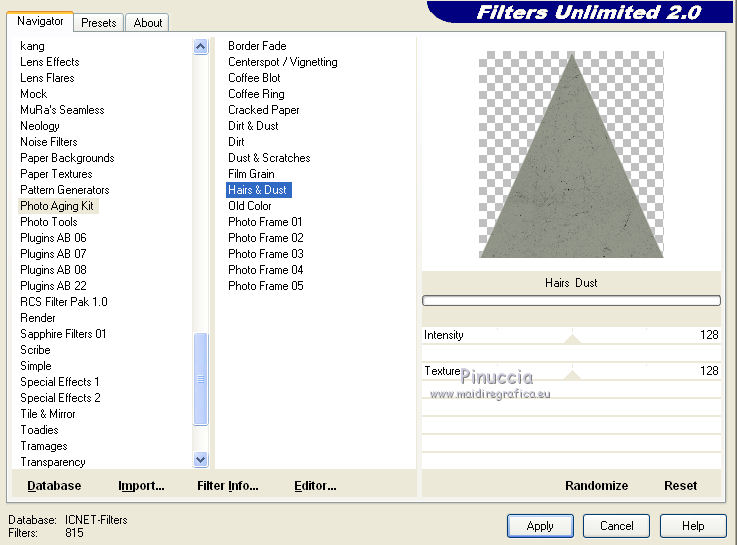Select the Scribe category

point(35,350)
